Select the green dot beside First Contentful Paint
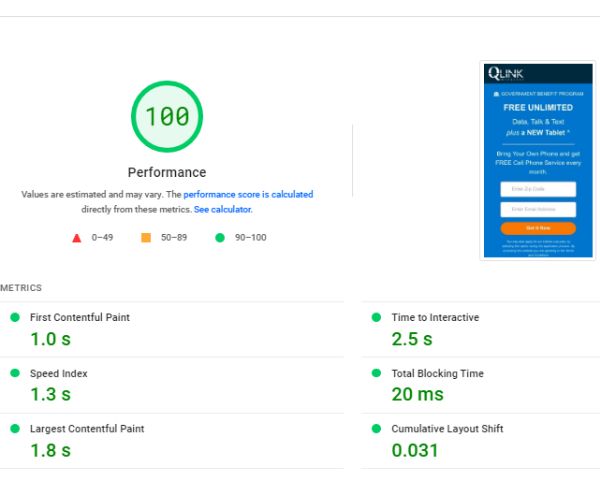The height and width of the screenshot is (500, 600). (x=15, y=317)
